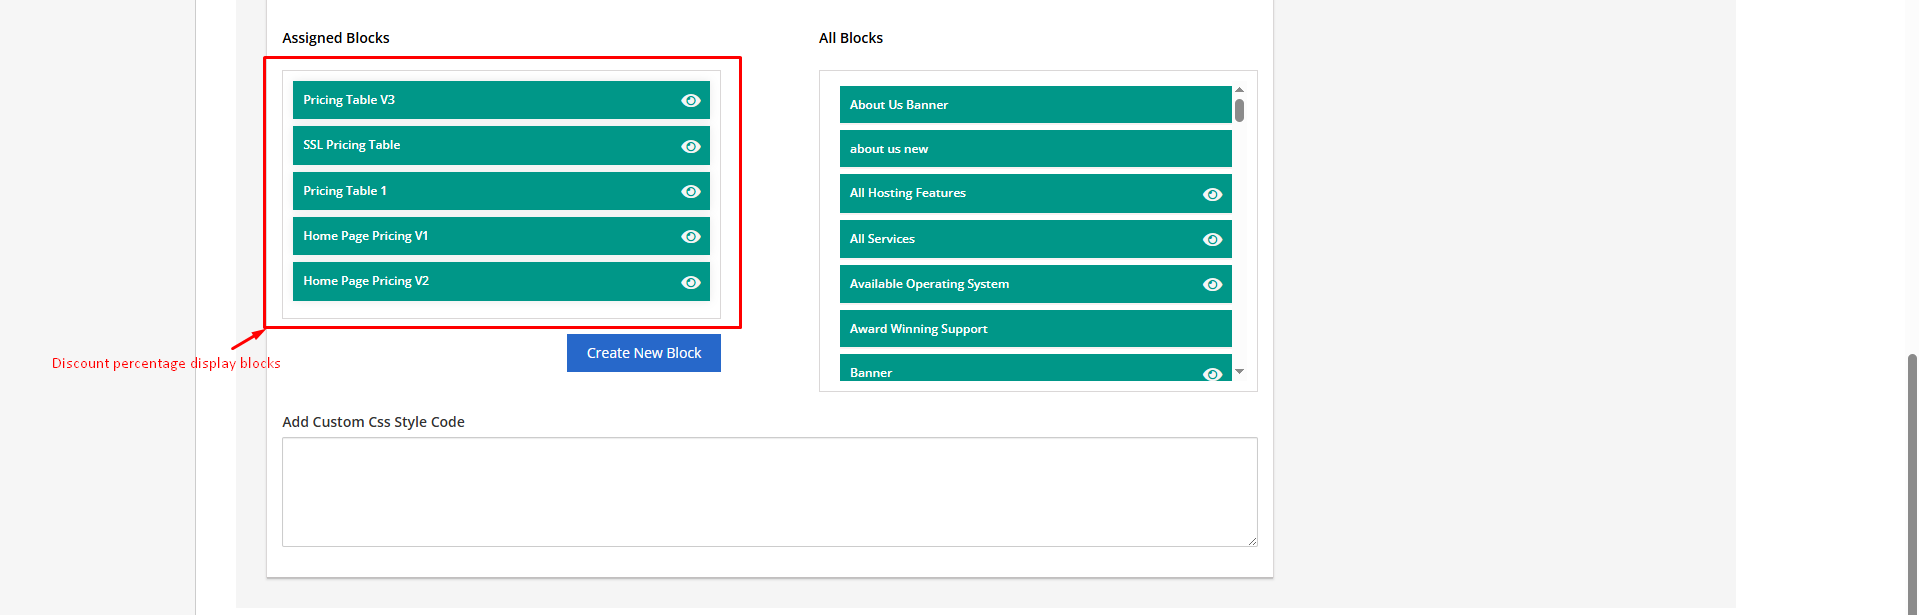Click eye icon on Home Page Pricing V1
1919x615 pixels.
click(690, 236)
